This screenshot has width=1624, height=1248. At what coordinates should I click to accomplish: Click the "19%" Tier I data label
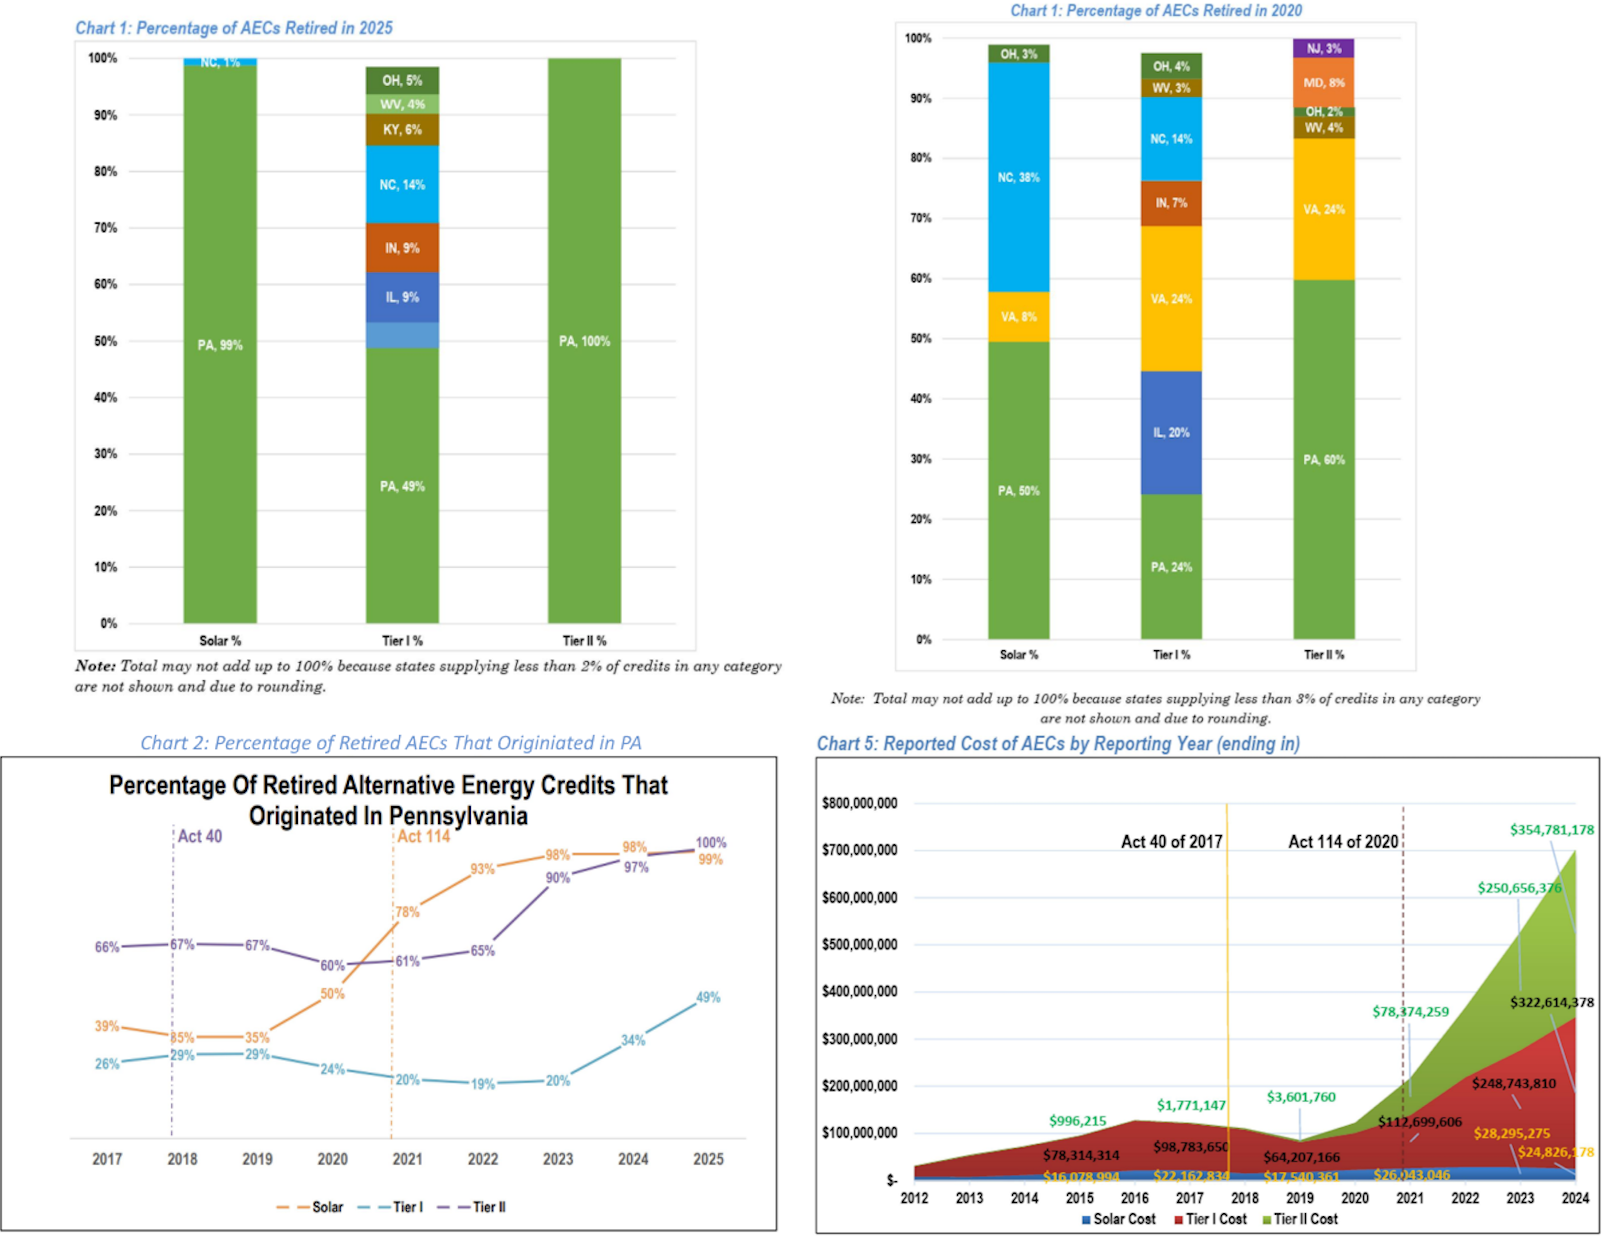tap(483, 1084)
